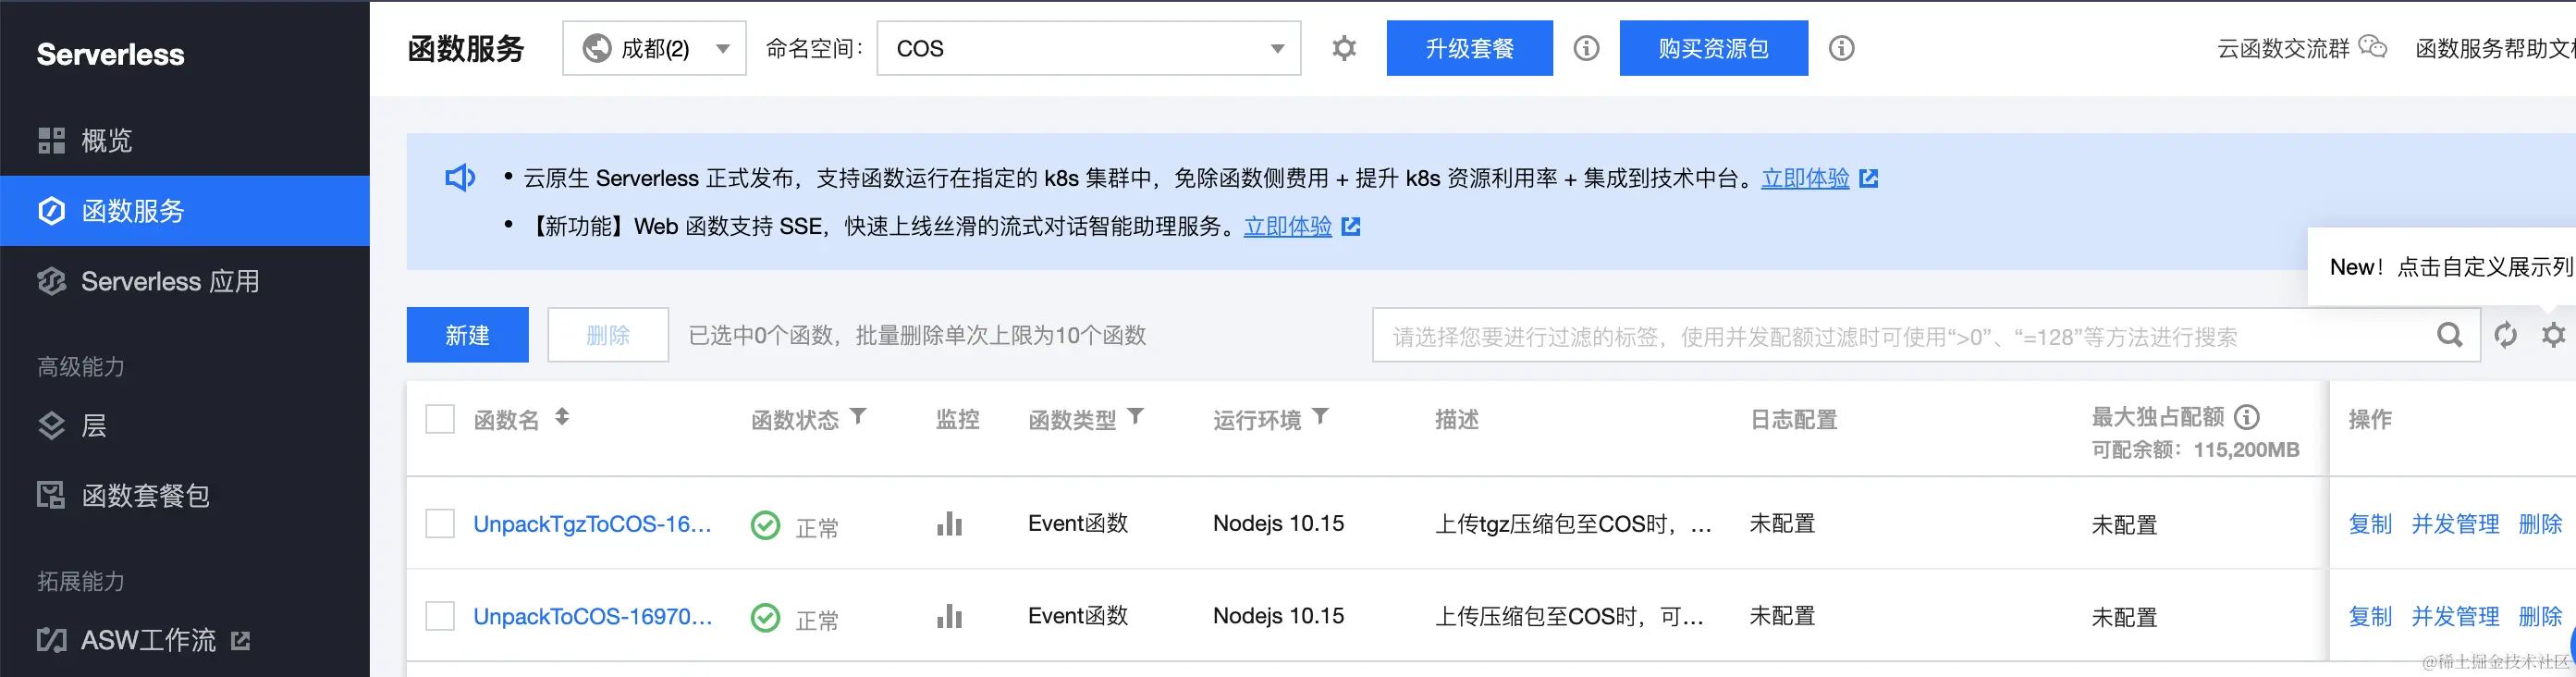2576x677 pixels.
Task: Click the search magnifier icon
Action: [2449, 335]
